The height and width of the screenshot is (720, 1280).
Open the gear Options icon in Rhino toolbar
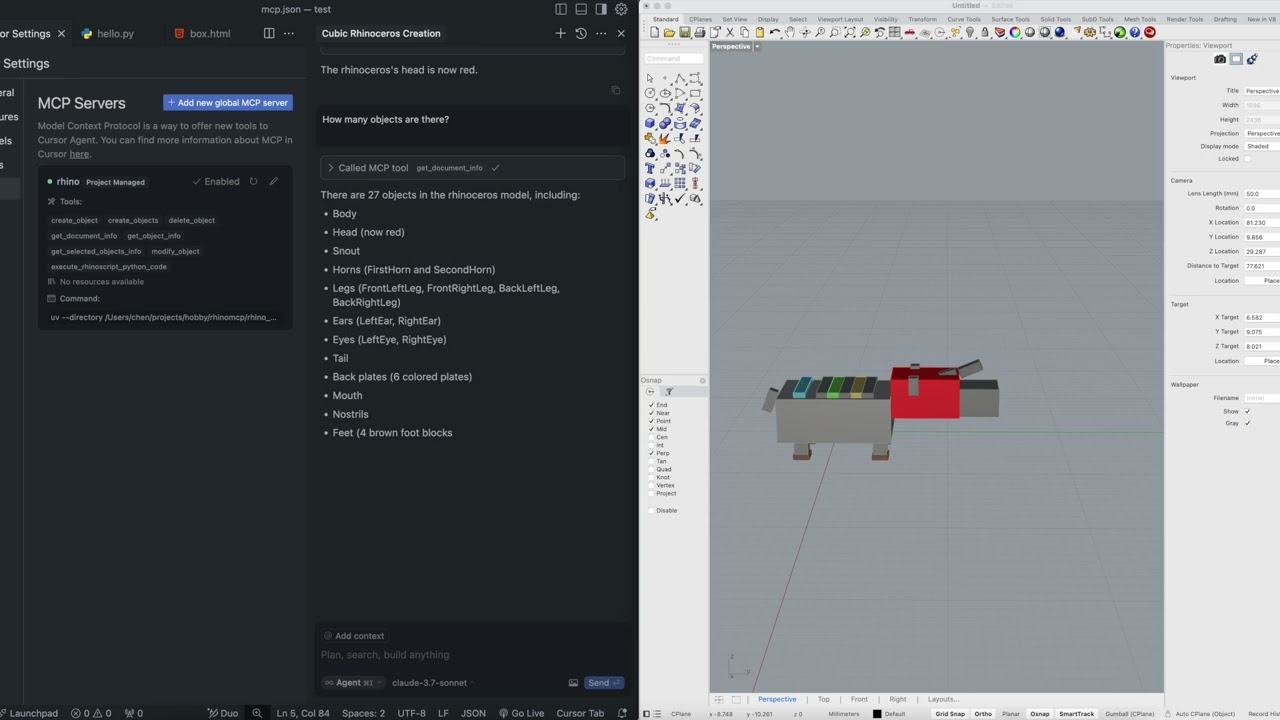[x=1089, y=33]
